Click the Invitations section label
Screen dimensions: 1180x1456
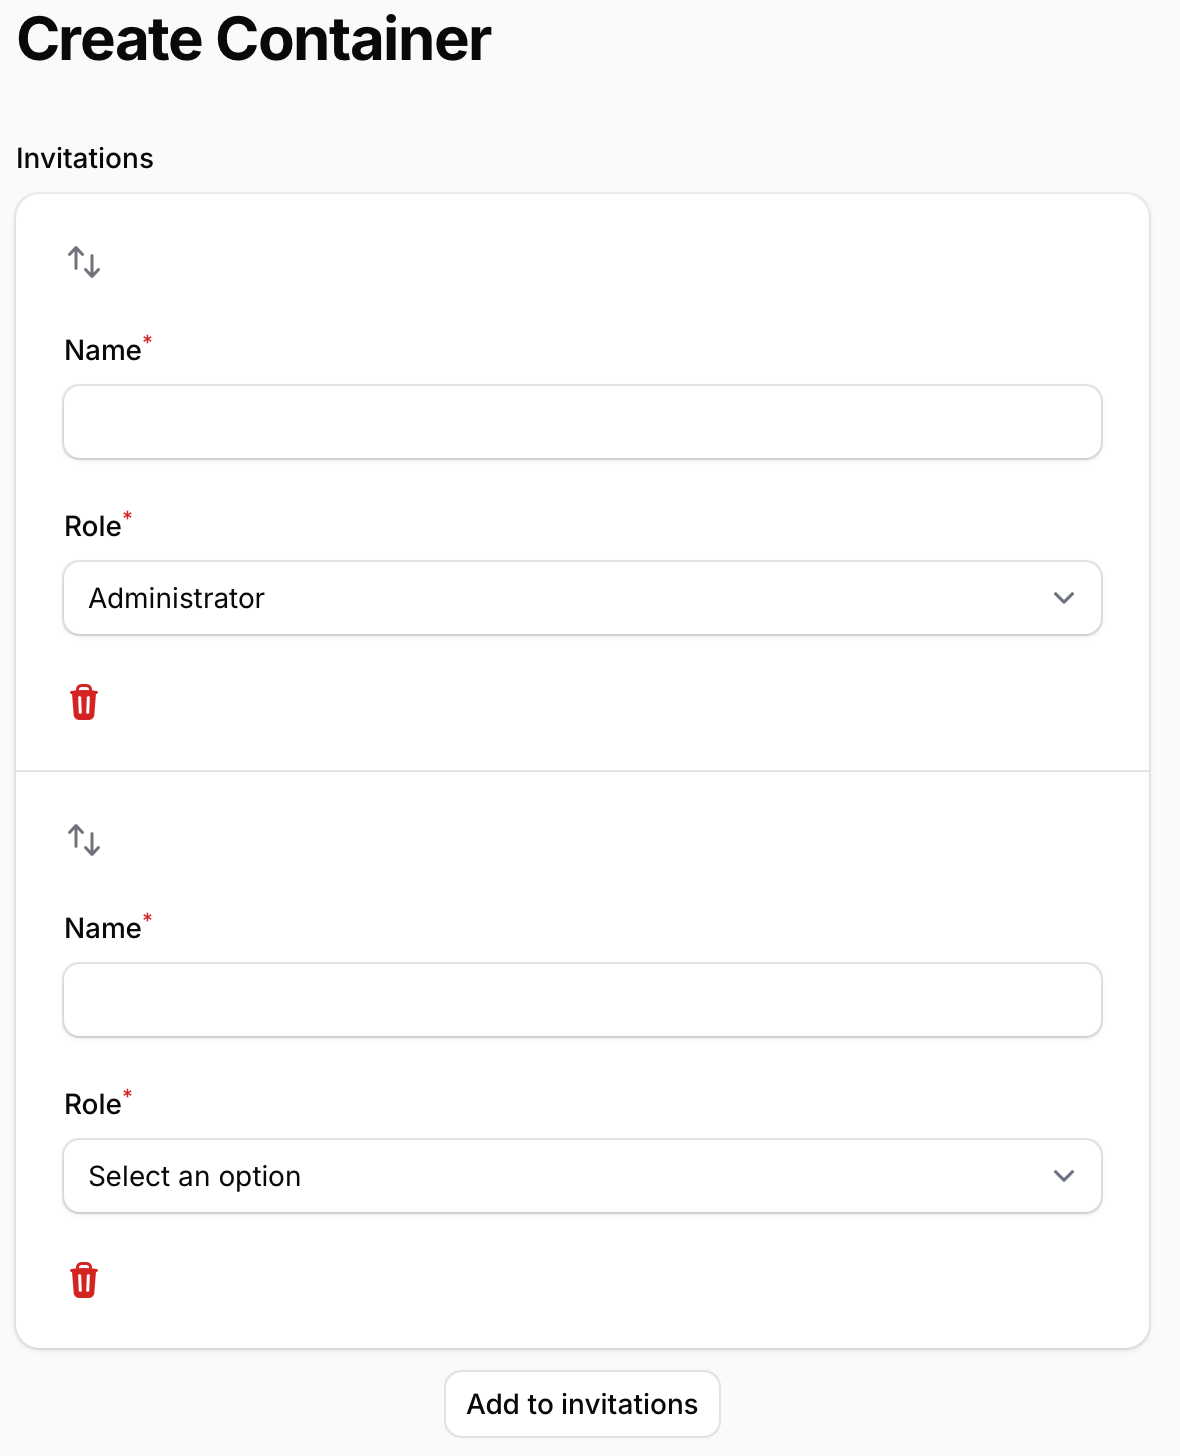[x=85, y=159]
